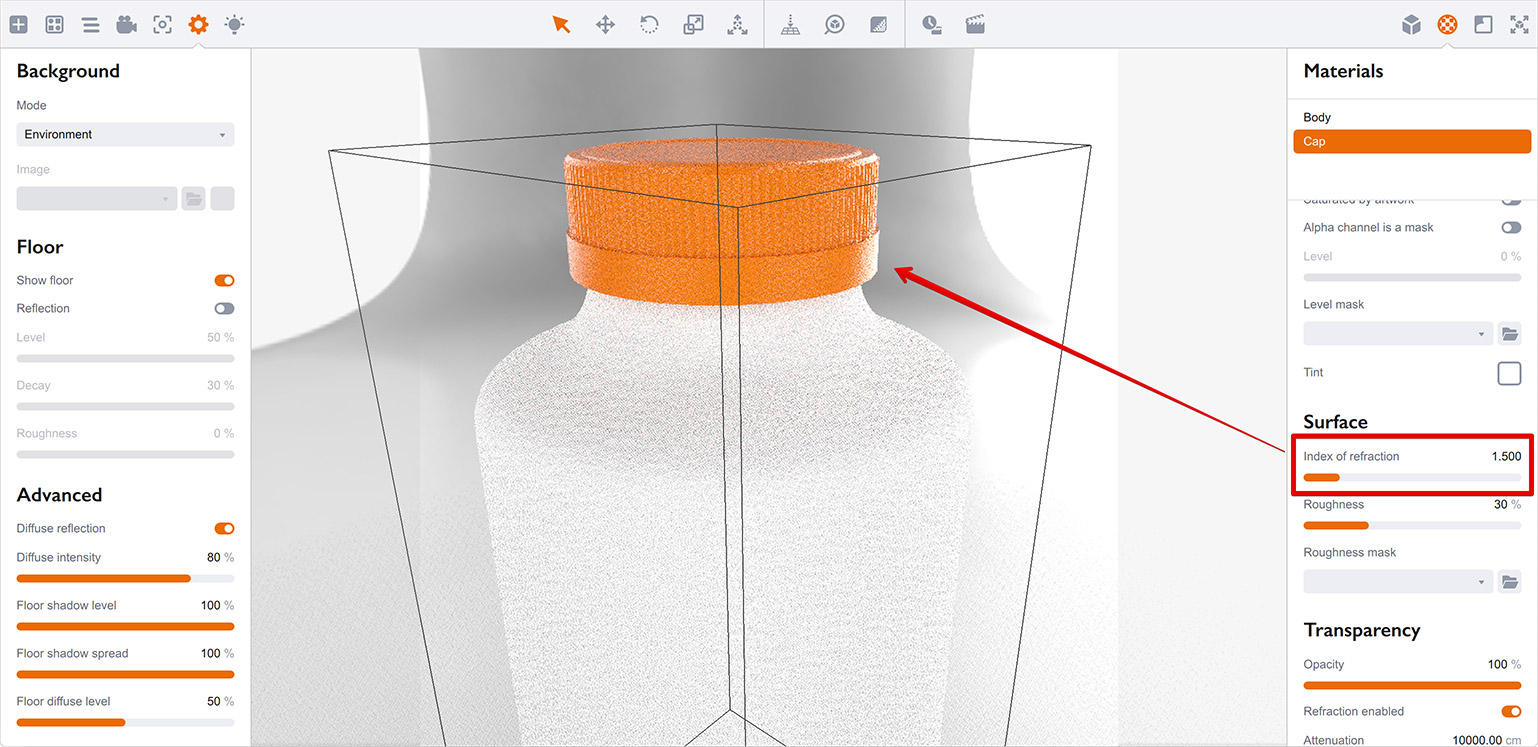Viewport: 1538px width, 747px height.
Task: Open the Background Mode Environment dropdown
Action: click(x=125, y=134)
